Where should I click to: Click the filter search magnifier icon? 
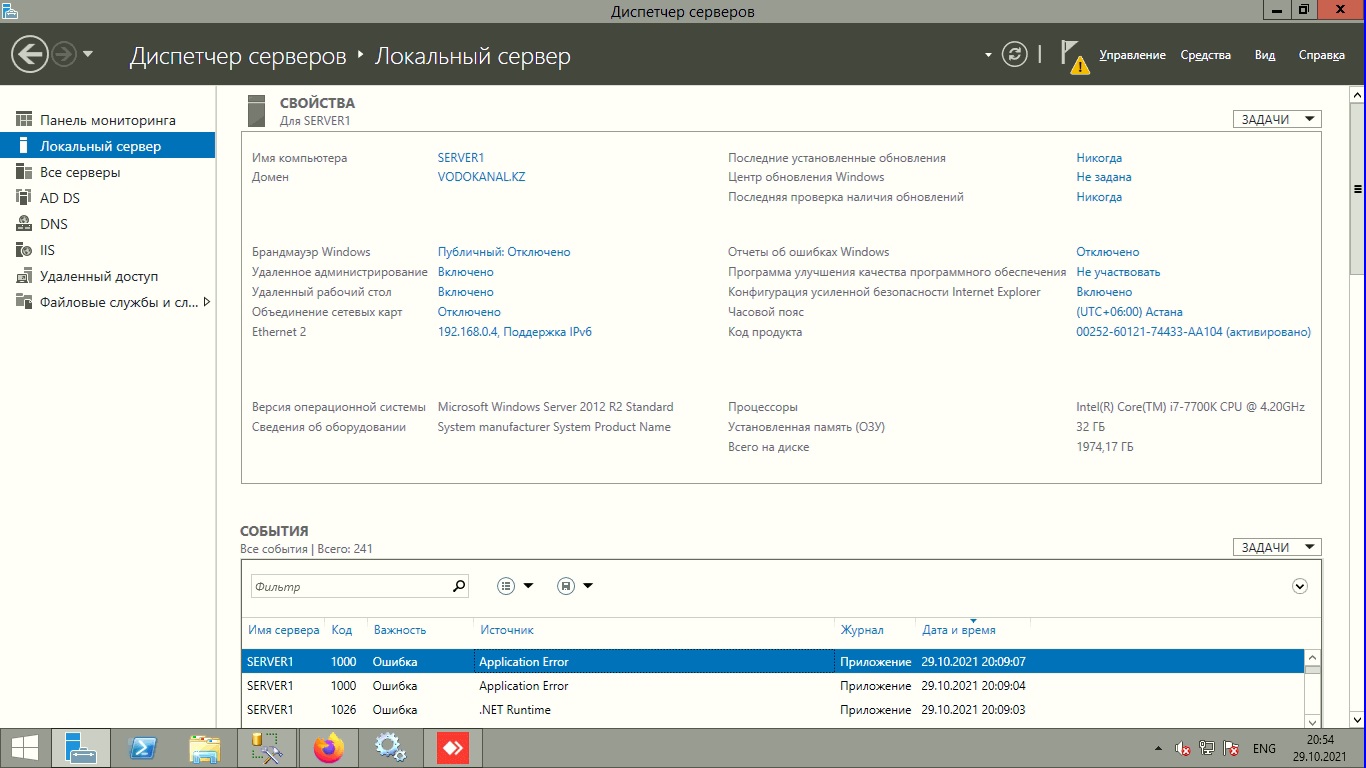pyautogui.click(x=459, y=586)
